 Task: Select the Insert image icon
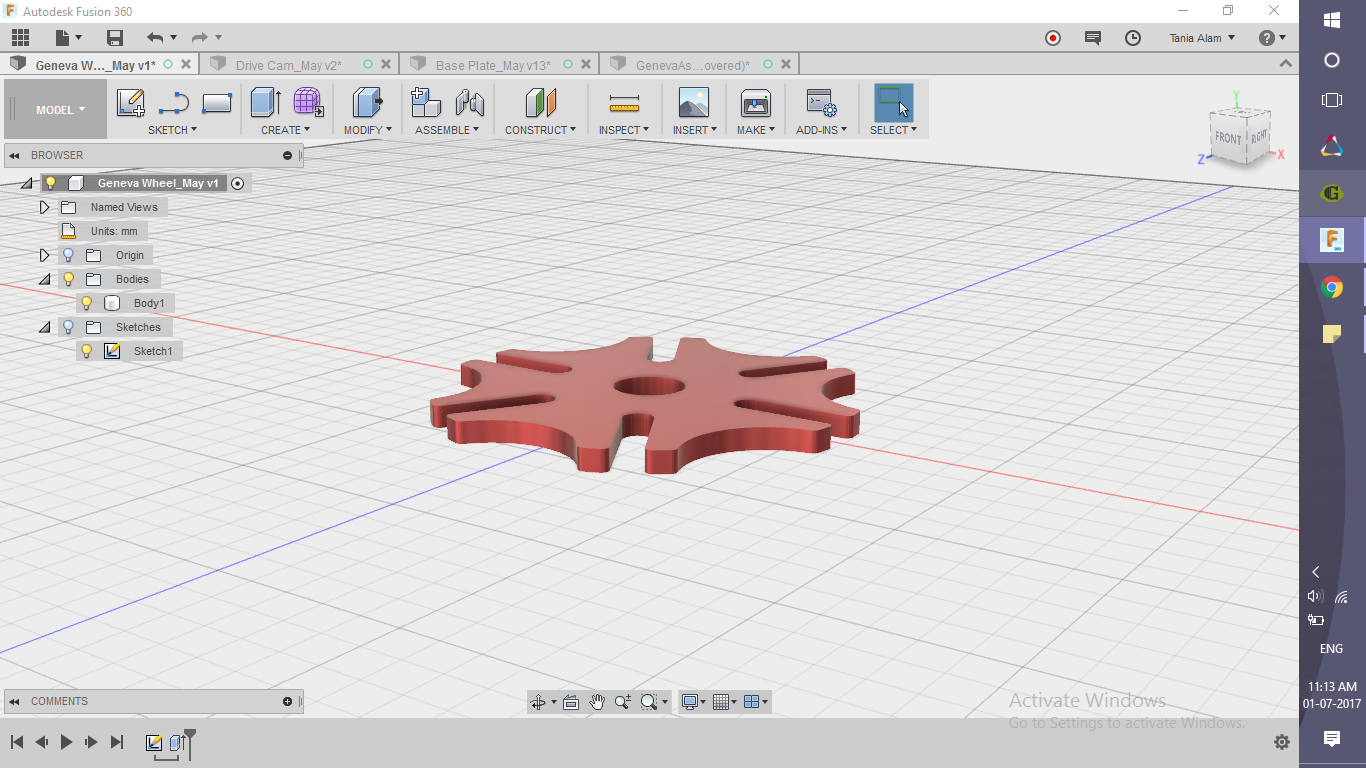[x=693, y=102]
